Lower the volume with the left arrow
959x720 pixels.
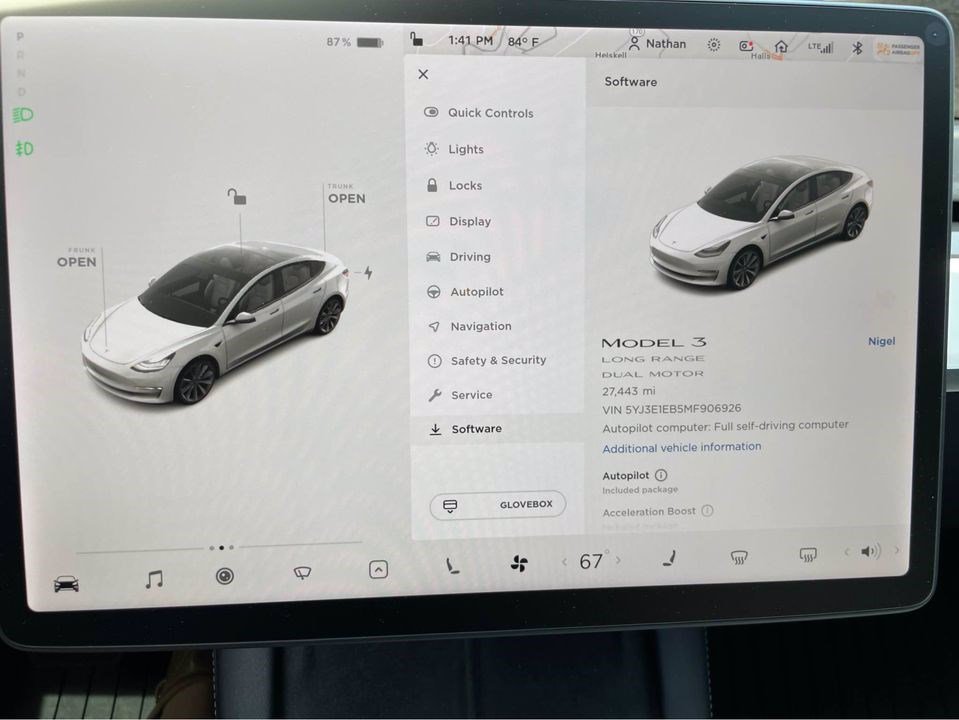[847, 551]
